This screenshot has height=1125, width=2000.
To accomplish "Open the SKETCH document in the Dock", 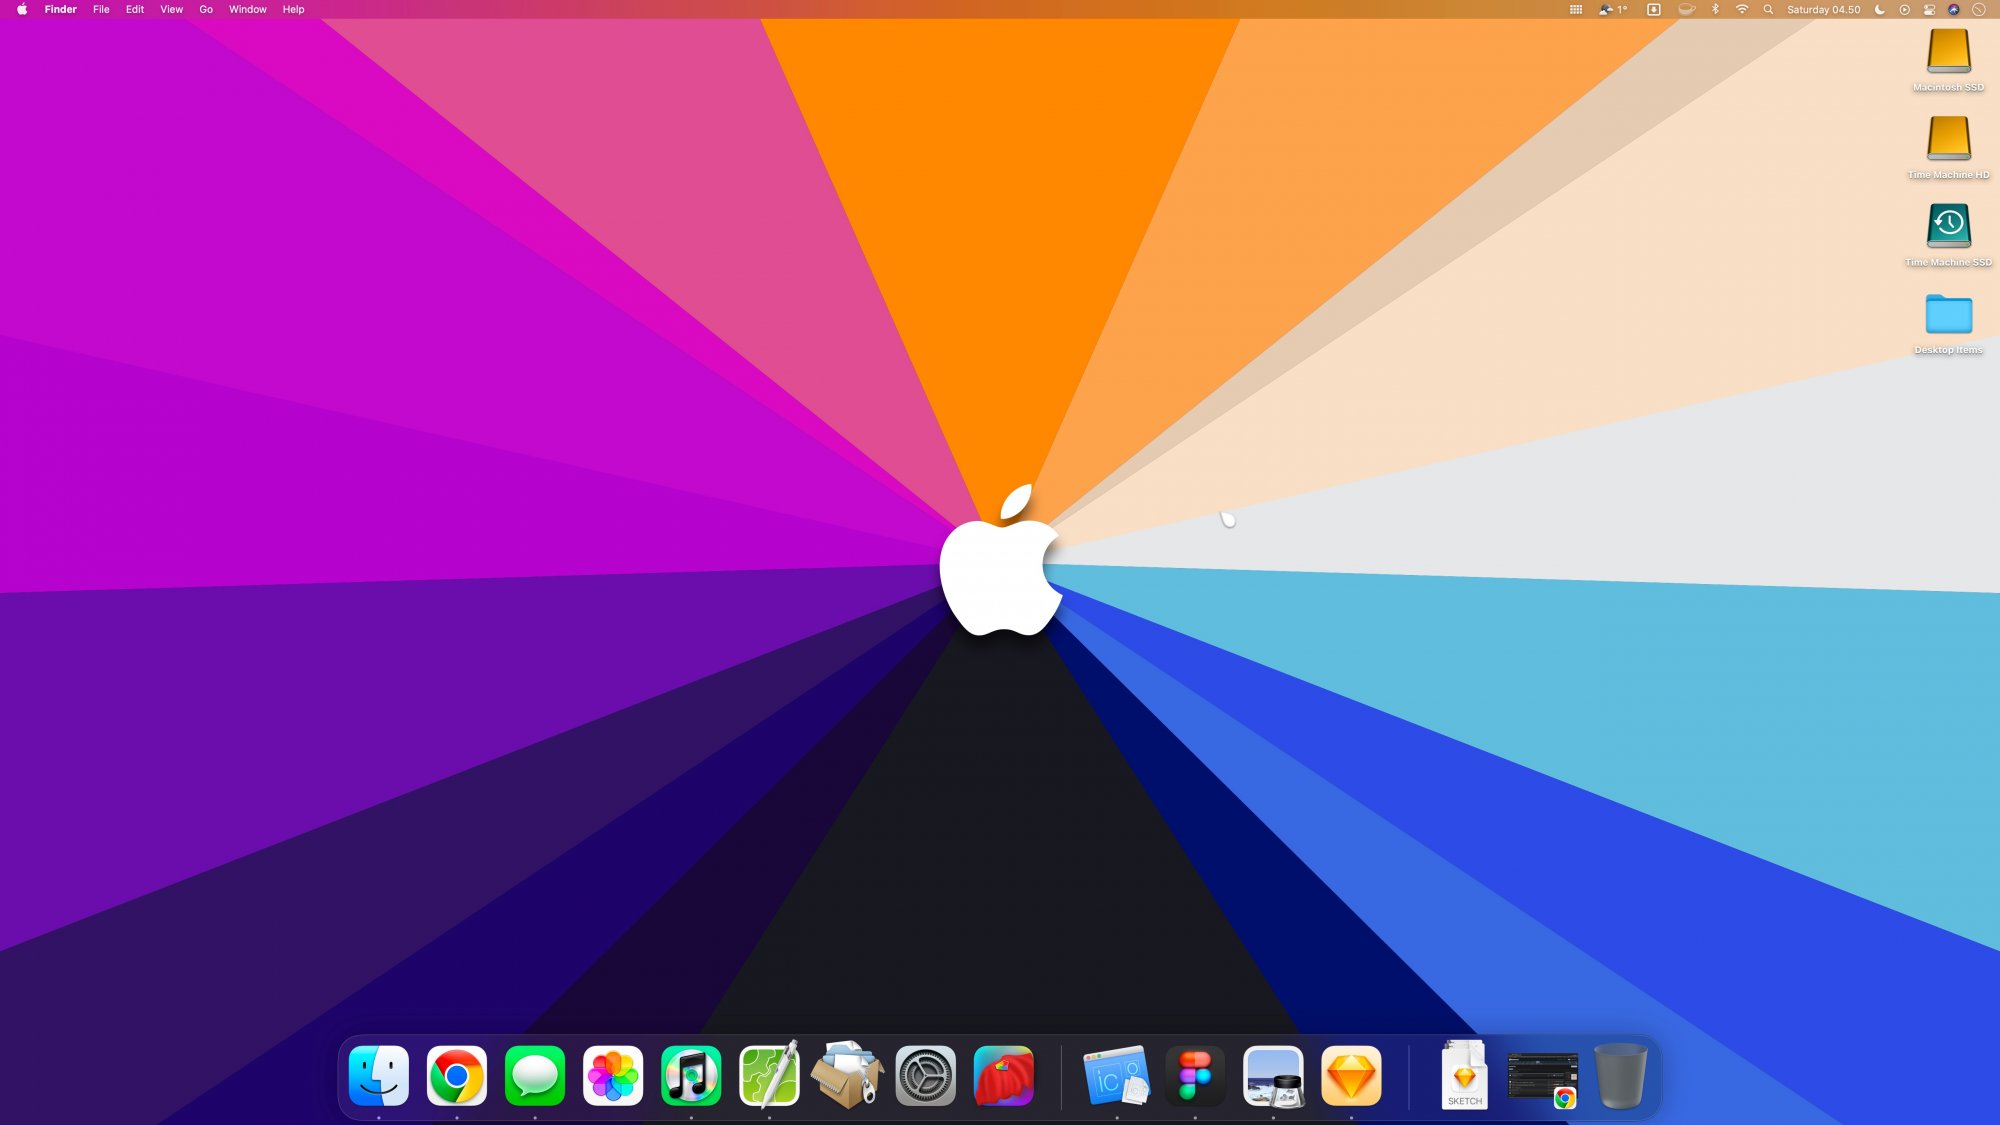I will (x=1465, y=1075).
